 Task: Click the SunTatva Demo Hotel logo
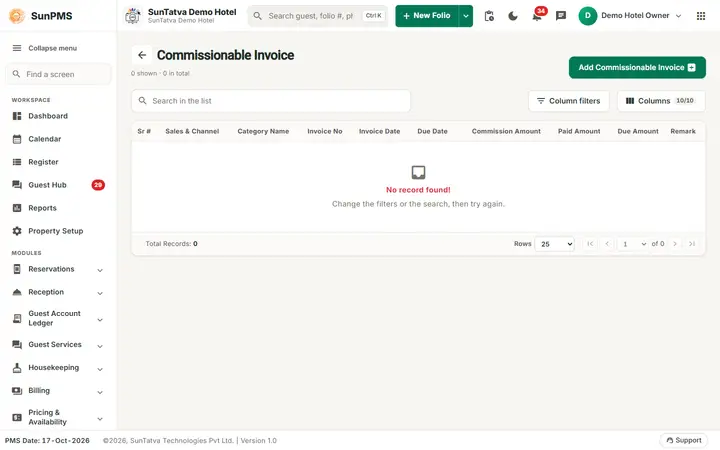click(x=133, y=16)
